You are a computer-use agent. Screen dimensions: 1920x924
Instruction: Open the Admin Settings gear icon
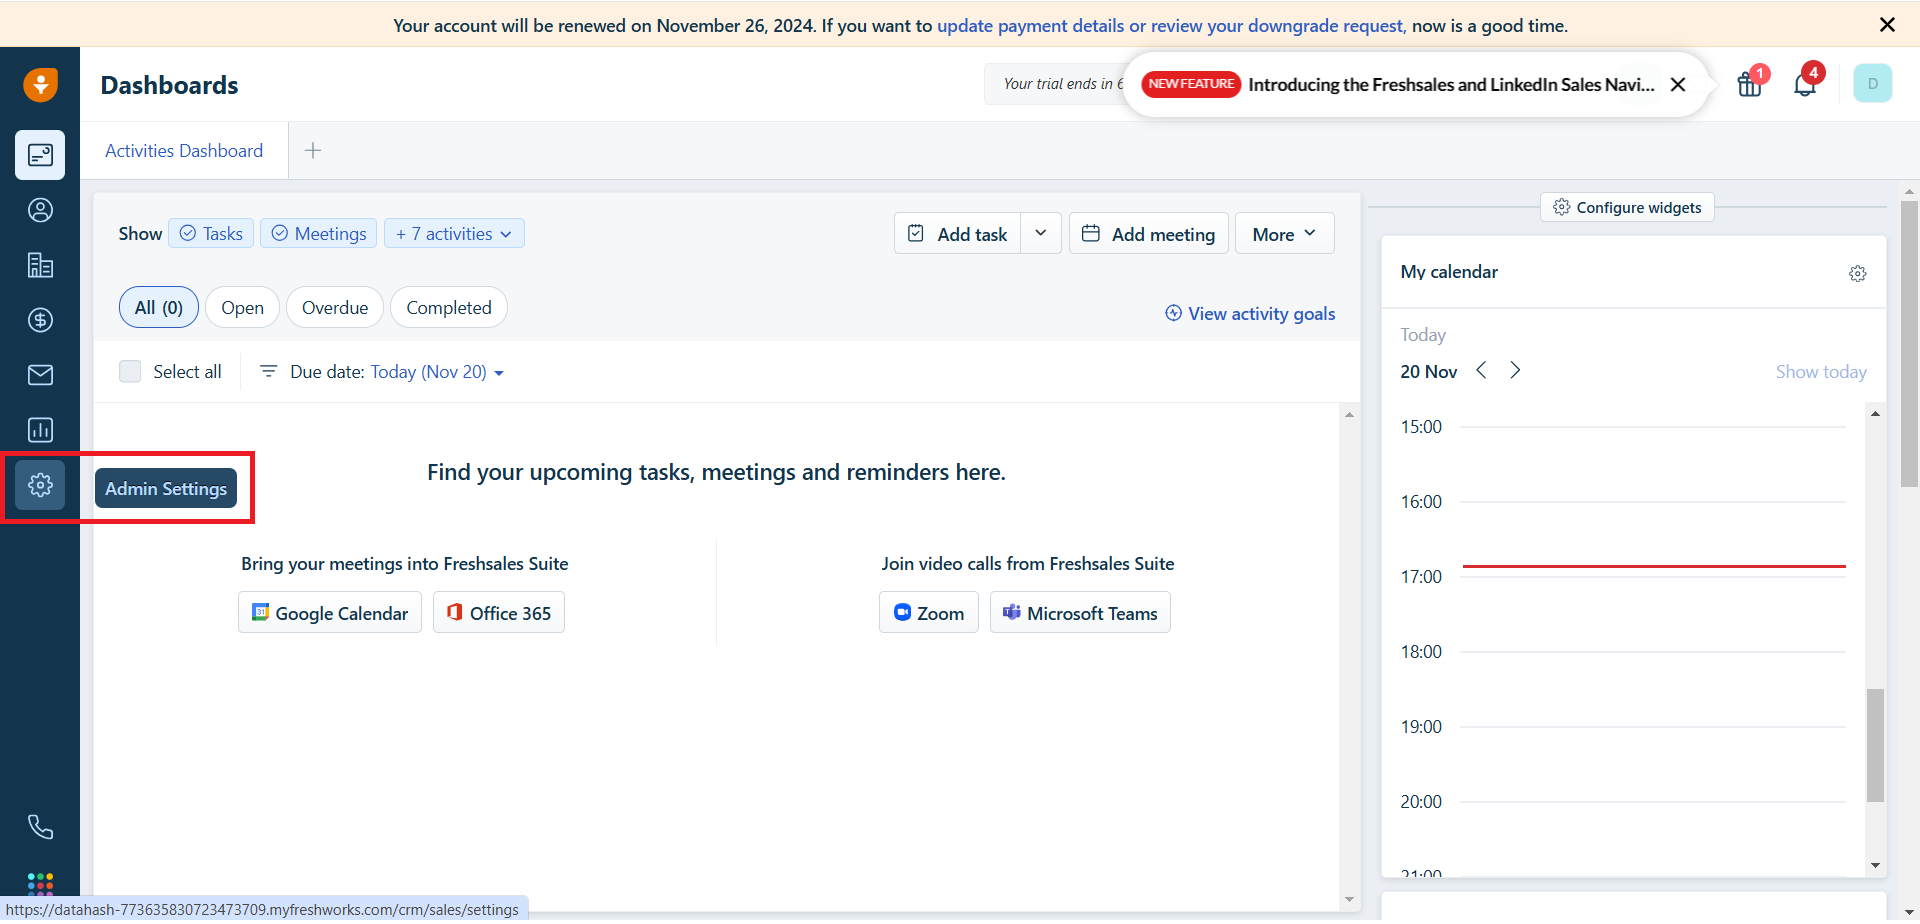pyautogui.click(x=40, y=485)
